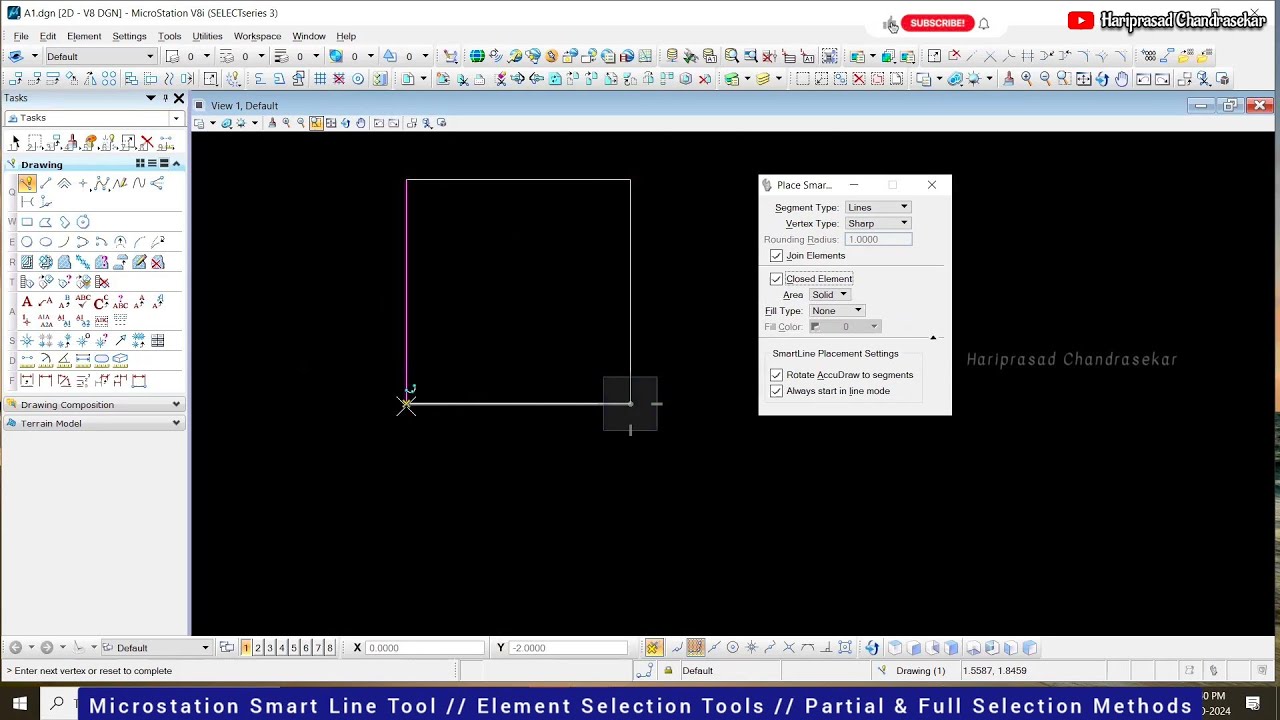Screen dimensions: 1280x720
Task: Open the Edit menu
Action: pos(48,36)
